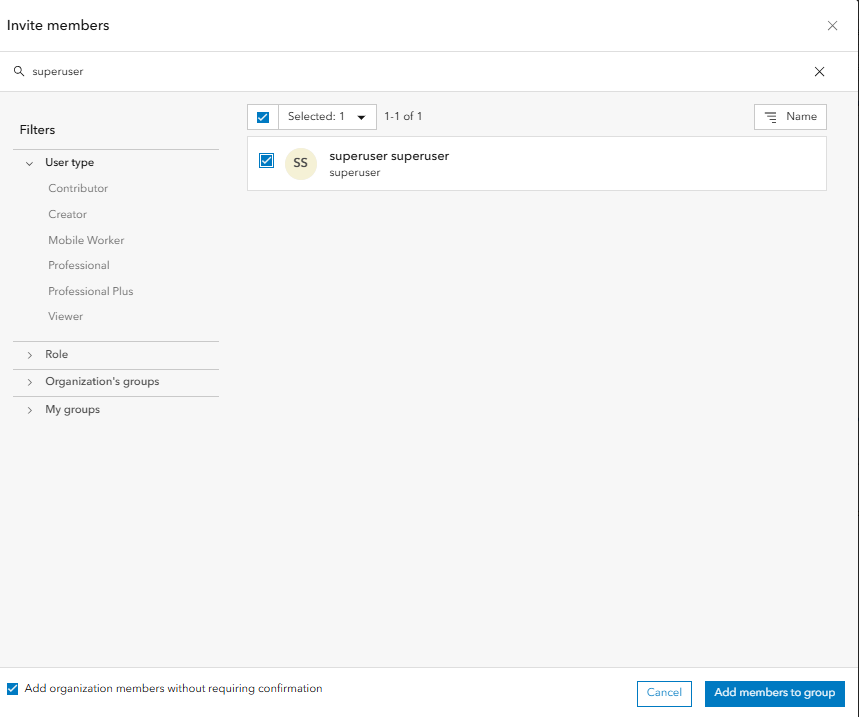Open the Selected: 1 dropdown
Screen dimensions: 859x717
click(327, 117)
